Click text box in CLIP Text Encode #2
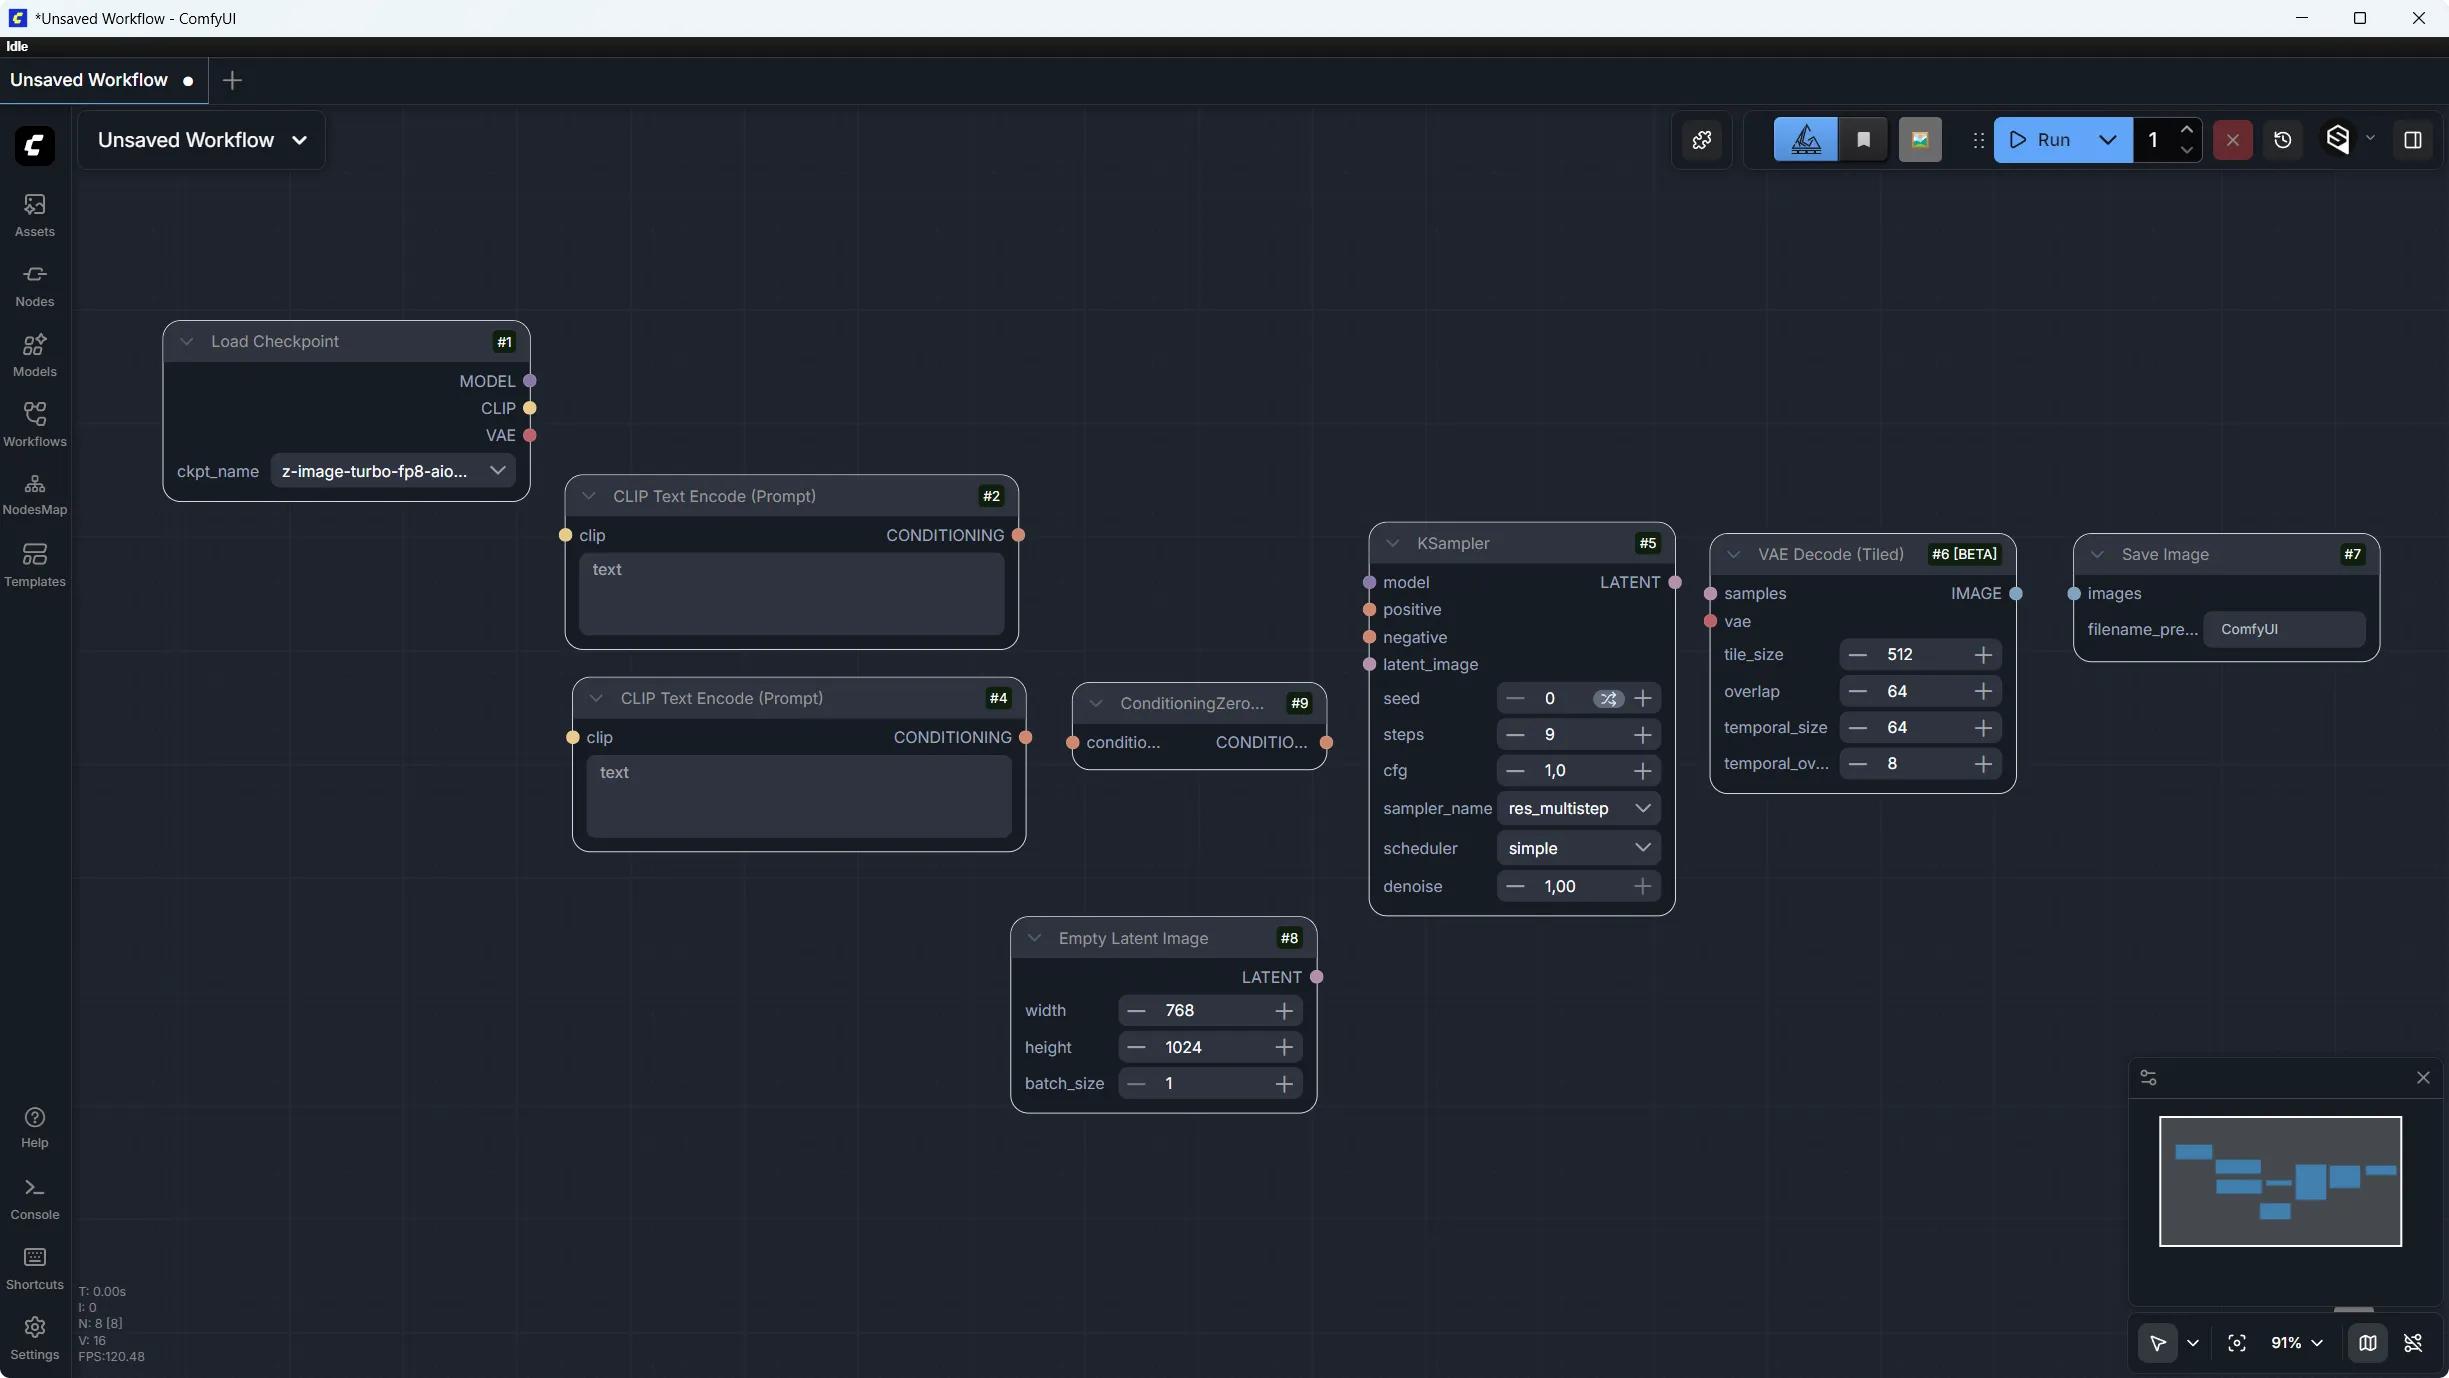 point(792,594)
